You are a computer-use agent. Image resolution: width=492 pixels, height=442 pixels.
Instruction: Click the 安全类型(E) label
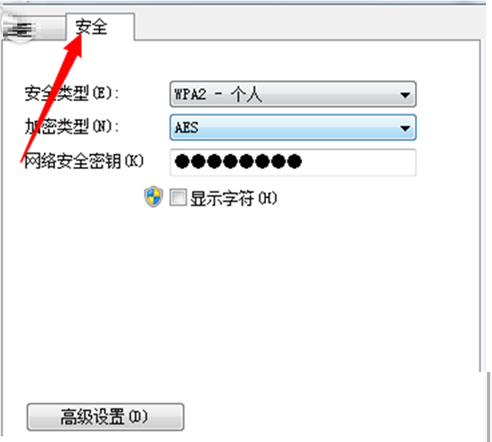pyautogui.click(x=72, y=93)
